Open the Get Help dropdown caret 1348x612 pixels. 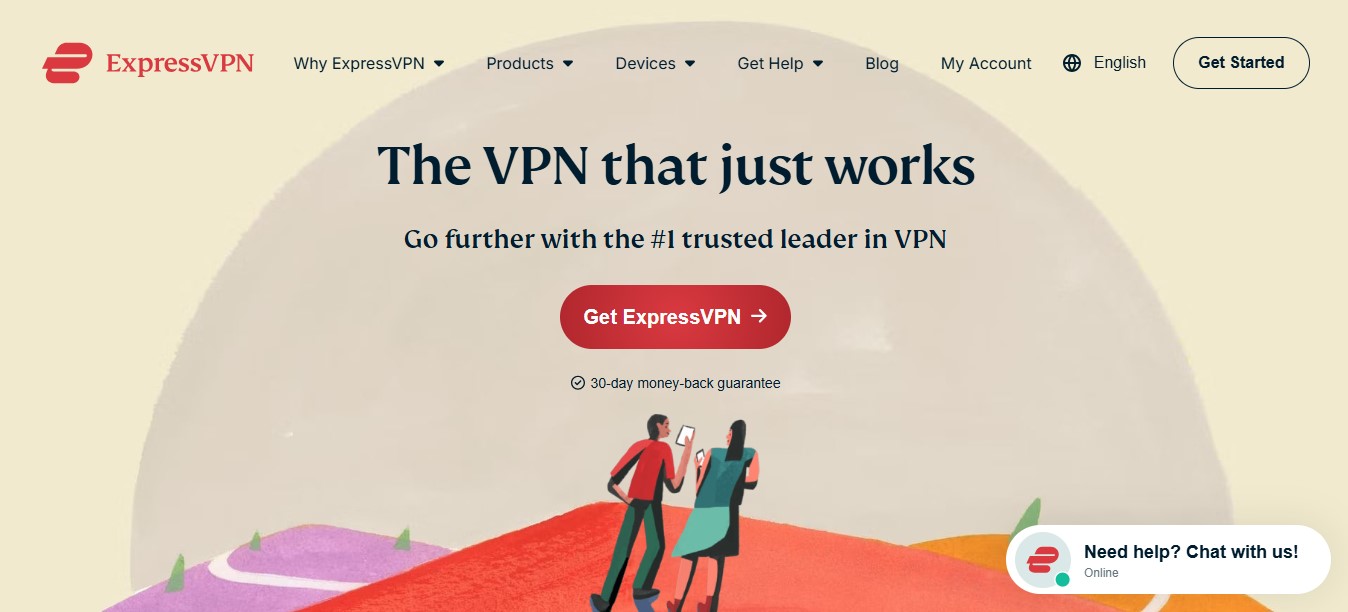point(818,64)
